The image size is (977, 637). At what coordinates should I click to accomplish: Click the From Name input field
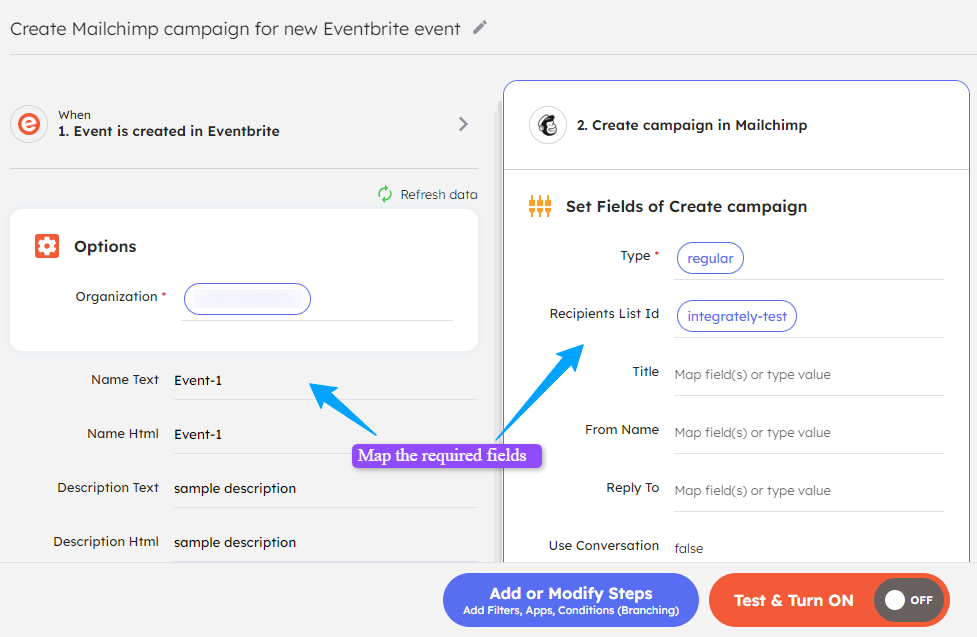tap(807, 433)
